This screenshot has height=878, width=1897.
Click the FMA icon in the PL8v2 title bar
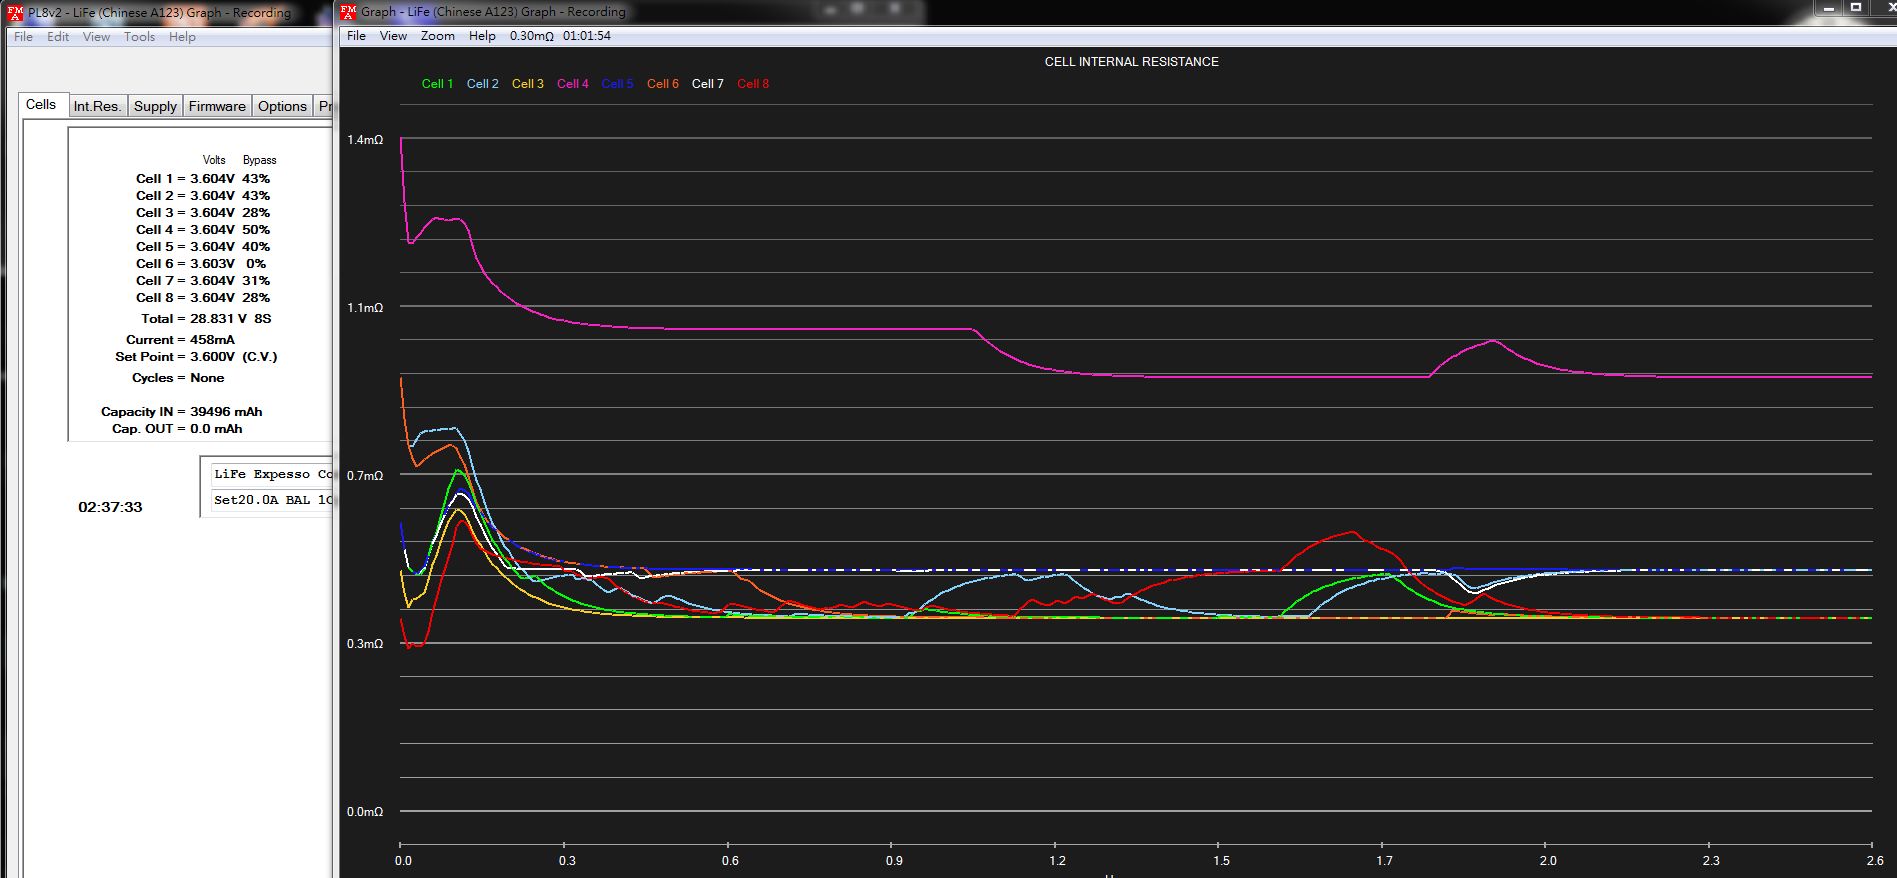point(15,12)
